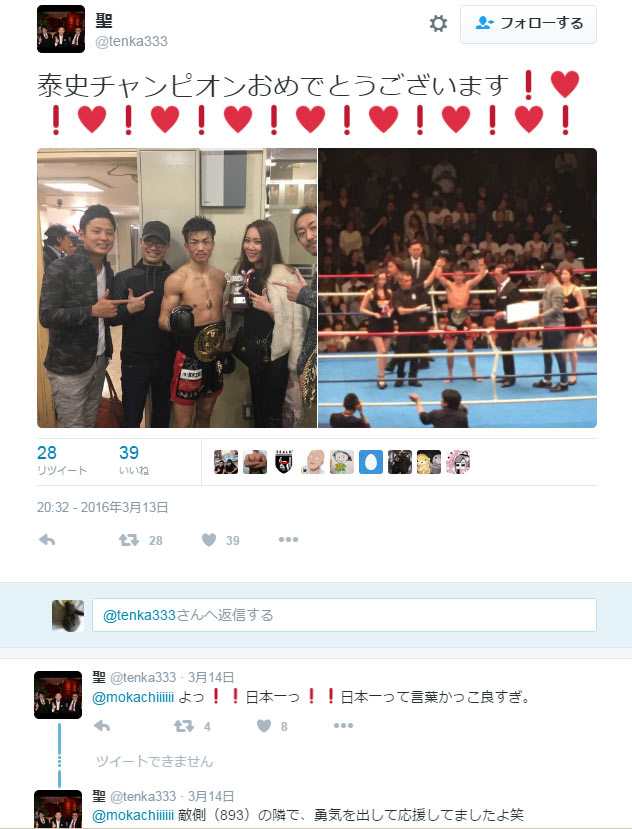
Task: Retweet the main tweet with 28 retweets
Action: click(140, 540)
